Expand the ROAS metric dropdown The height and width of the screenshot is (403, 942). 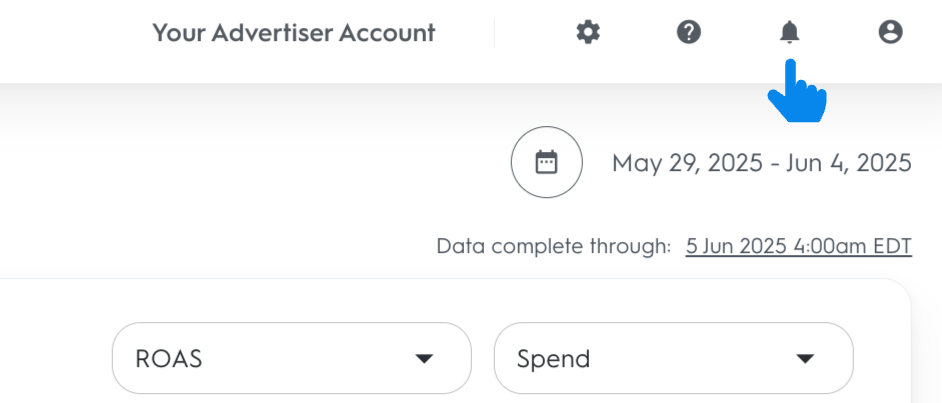(x=291, y=358)
